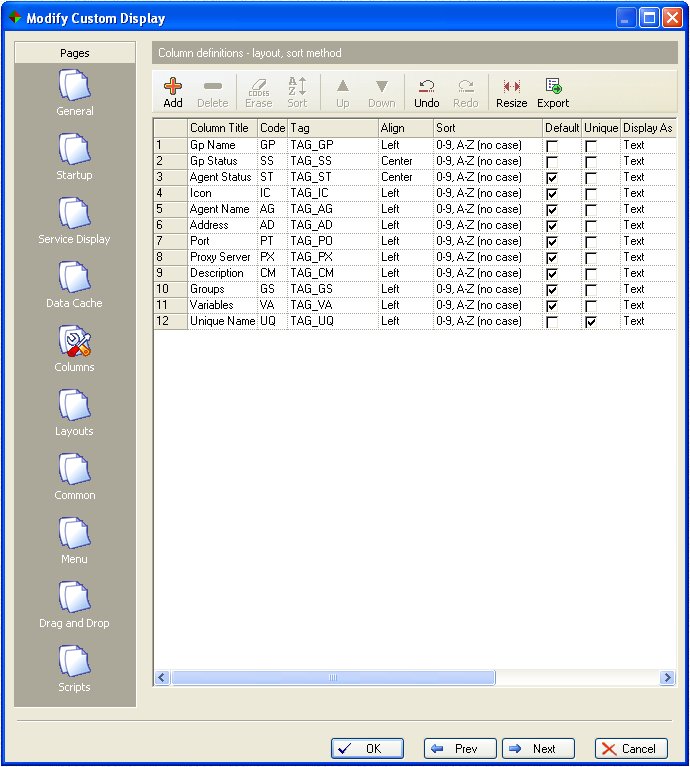Click the Column Title header
This screenshot has height=767, width=690.
point(221,128)
